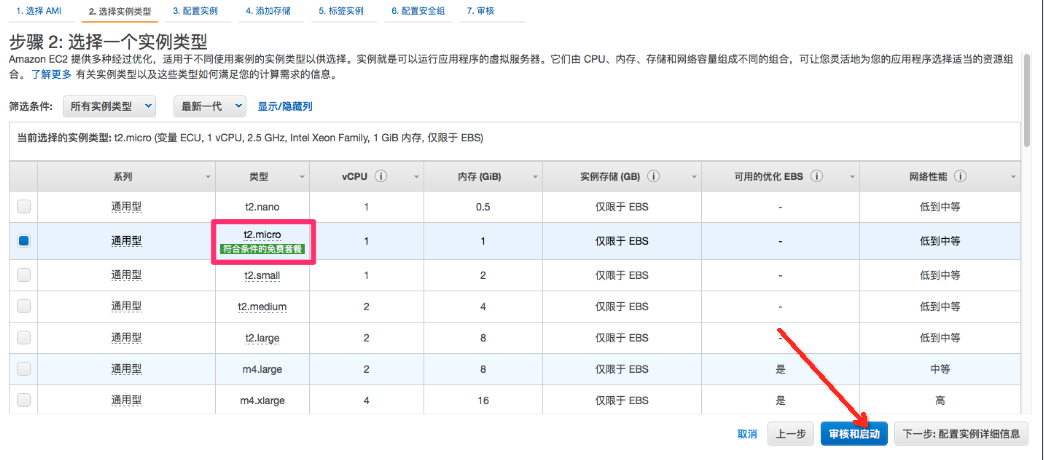This screenshot has height=460, width=1044.
Task: Expand the 实例存储 column dropdown arrow
Action: tap(694, 177)
